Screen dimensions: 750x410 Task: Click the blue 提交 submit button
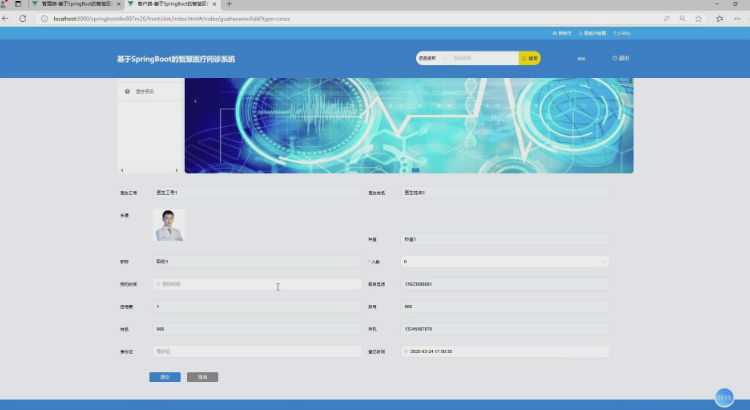tap(165, 377)
